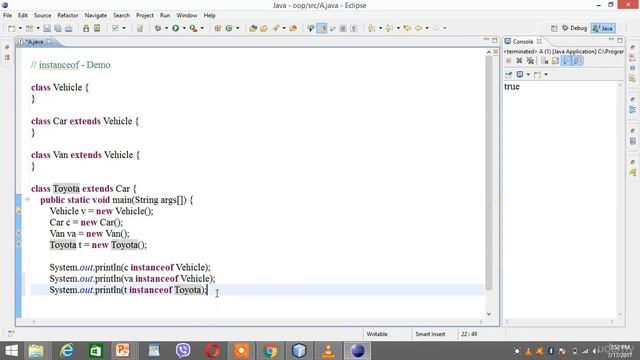Click the Open Task icon
640x360 pixels.
click(x=264, y=28)
